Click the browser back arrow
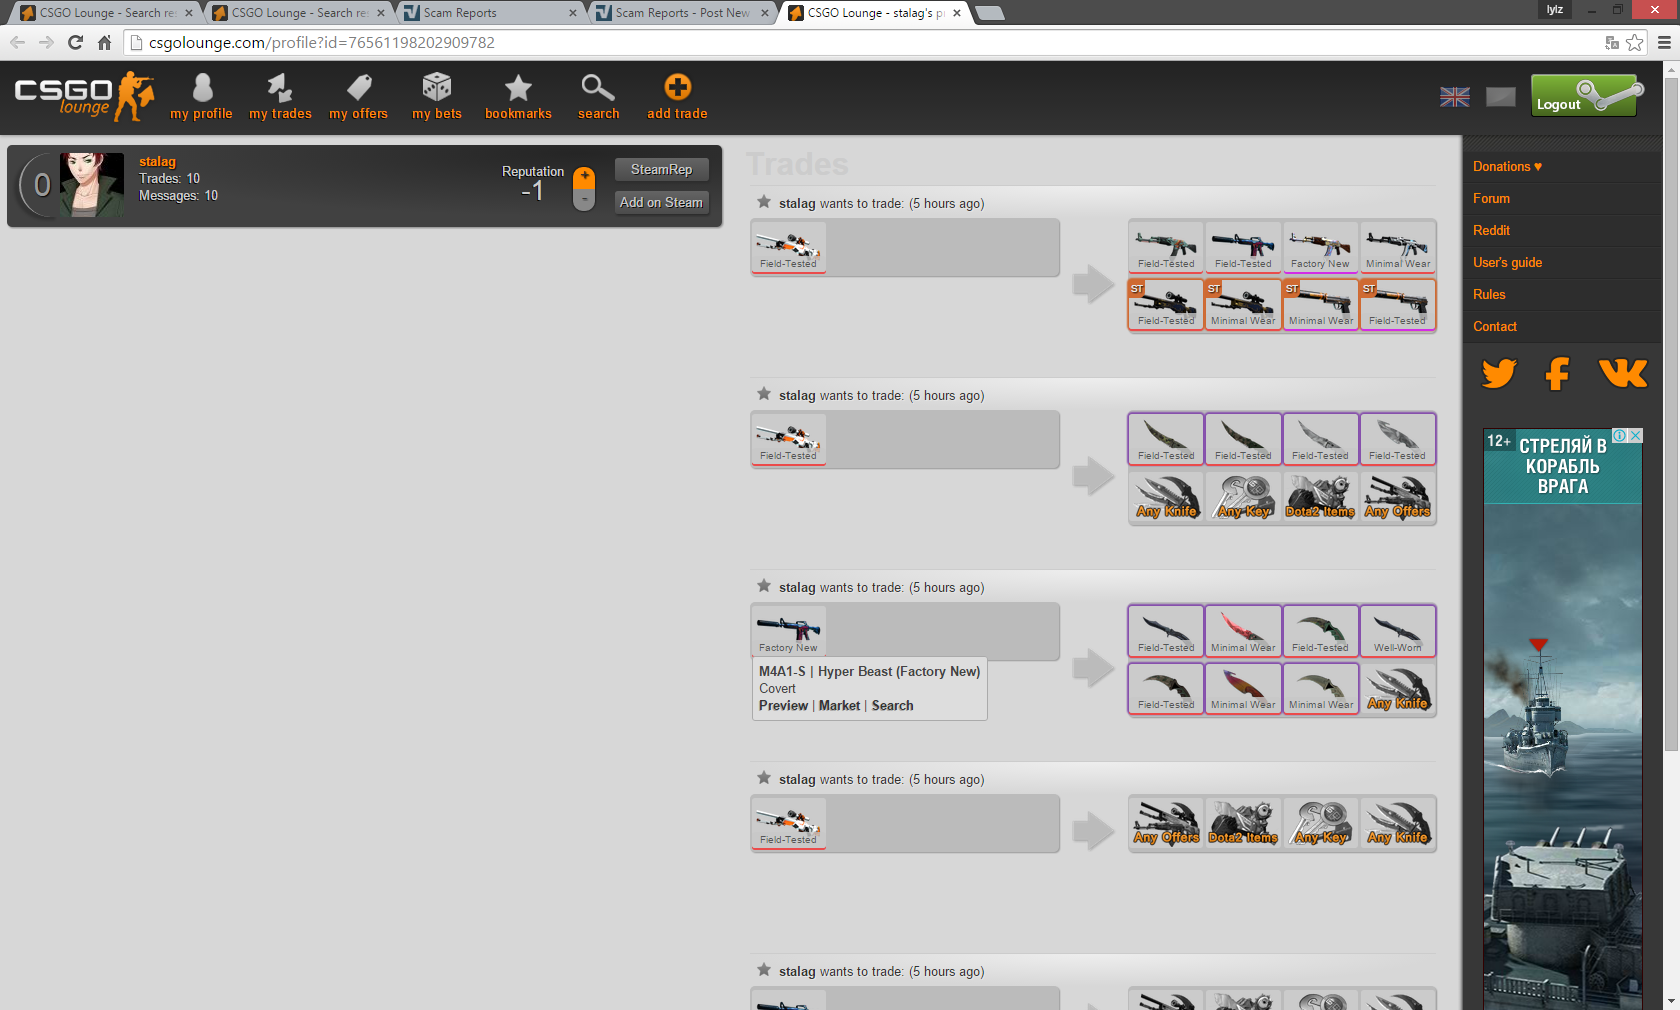1680x1010 pixels. click(17, 42)
